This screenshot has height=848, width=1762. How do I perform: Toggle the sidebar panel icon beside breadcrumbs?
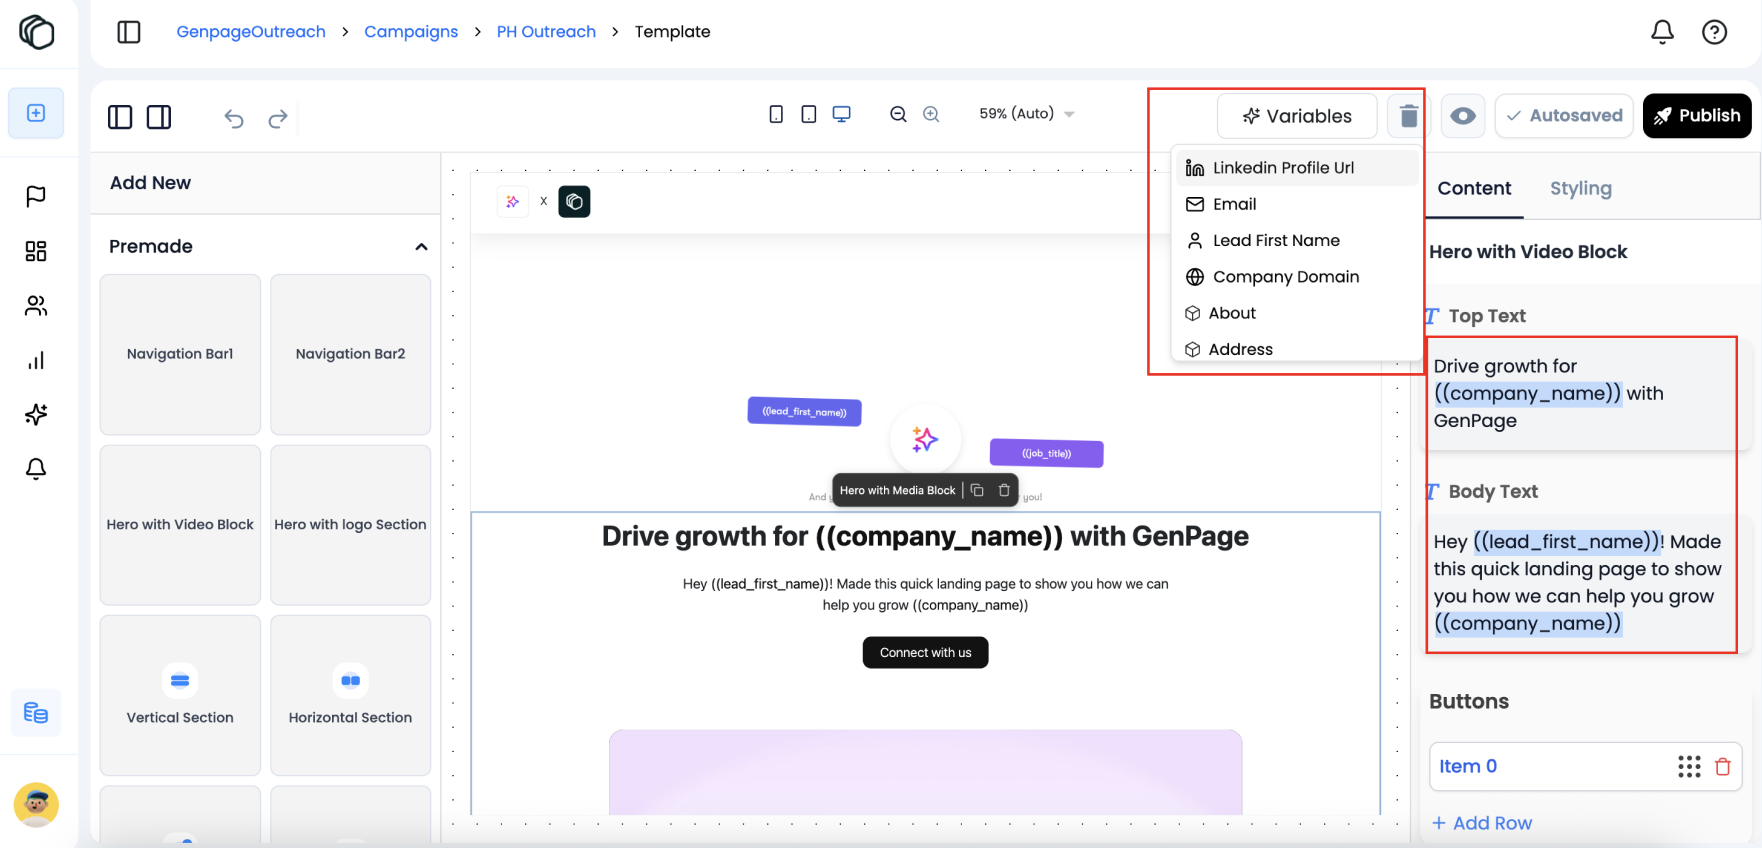coord(129,32)
